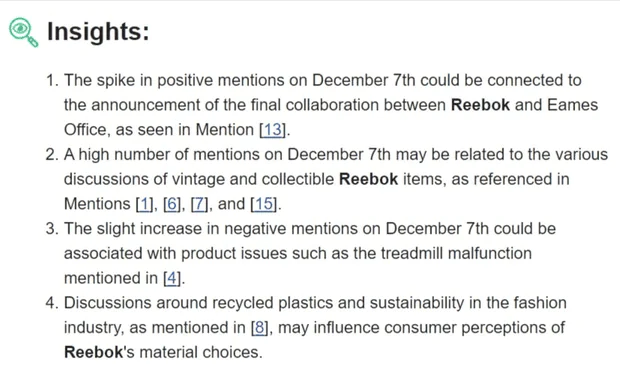The width and height of the screenshot is (620, 377).
Task: Visit the mention [15] reference link
Action: [264, 204]
